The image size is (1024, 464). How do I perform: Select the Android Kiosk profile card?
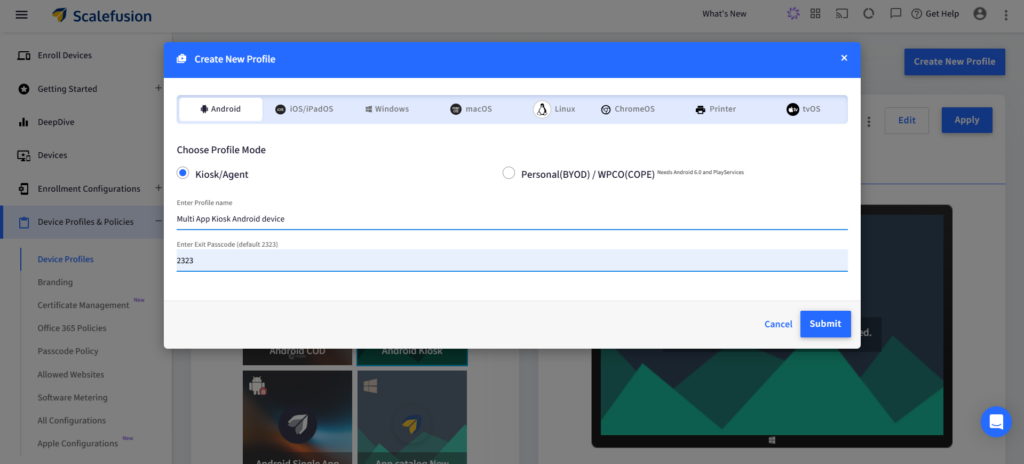(x=411, y=357)
